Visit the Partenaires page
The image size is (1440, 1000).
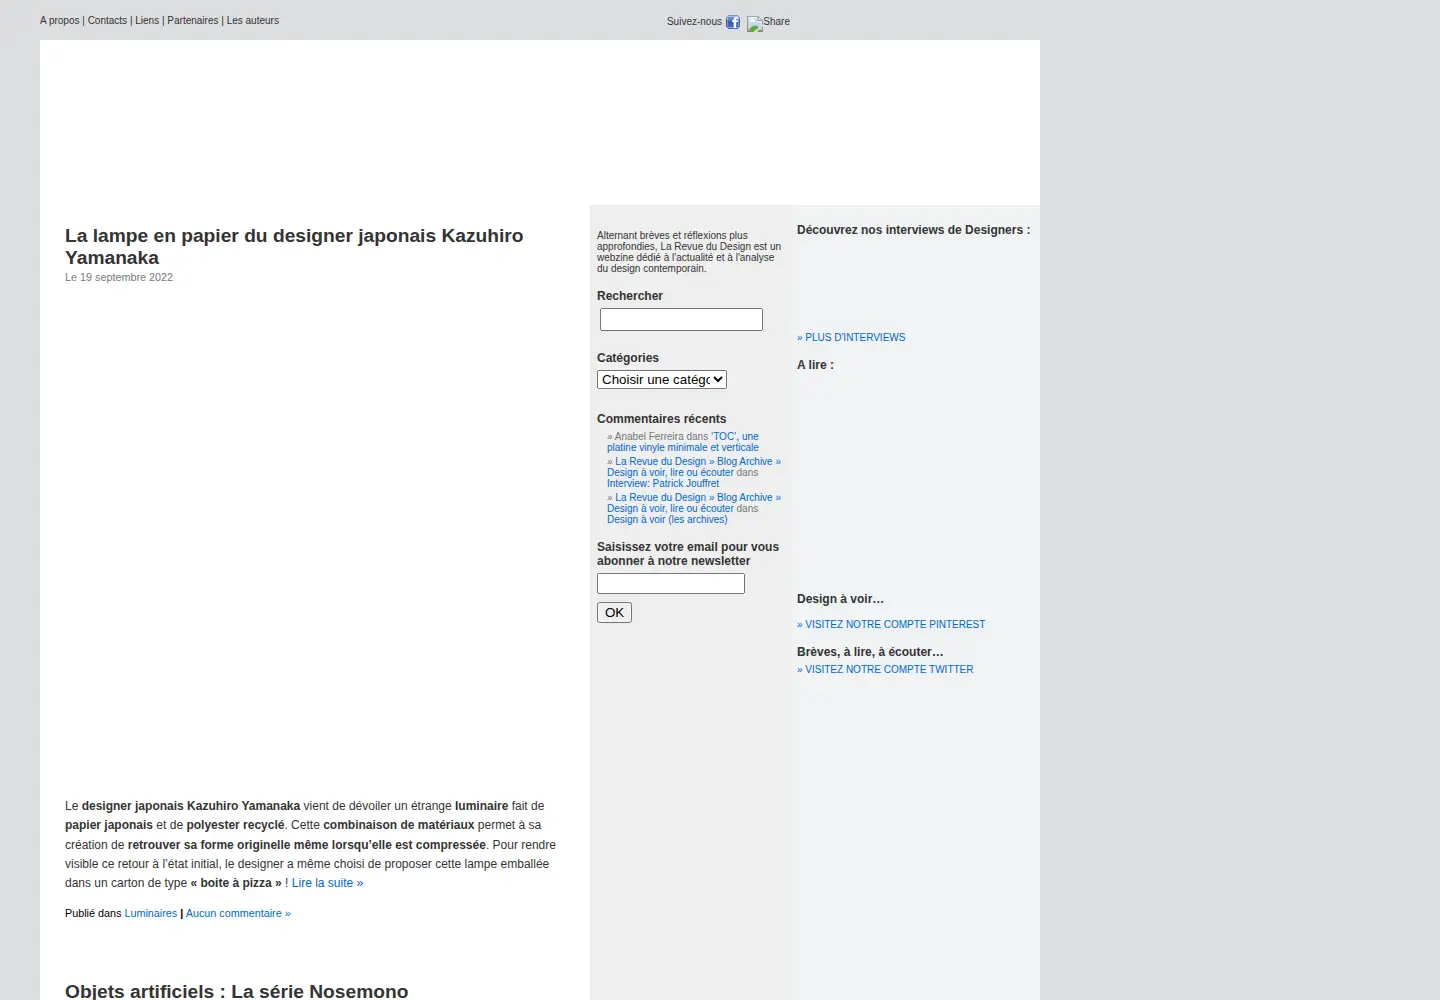(193, 20)
